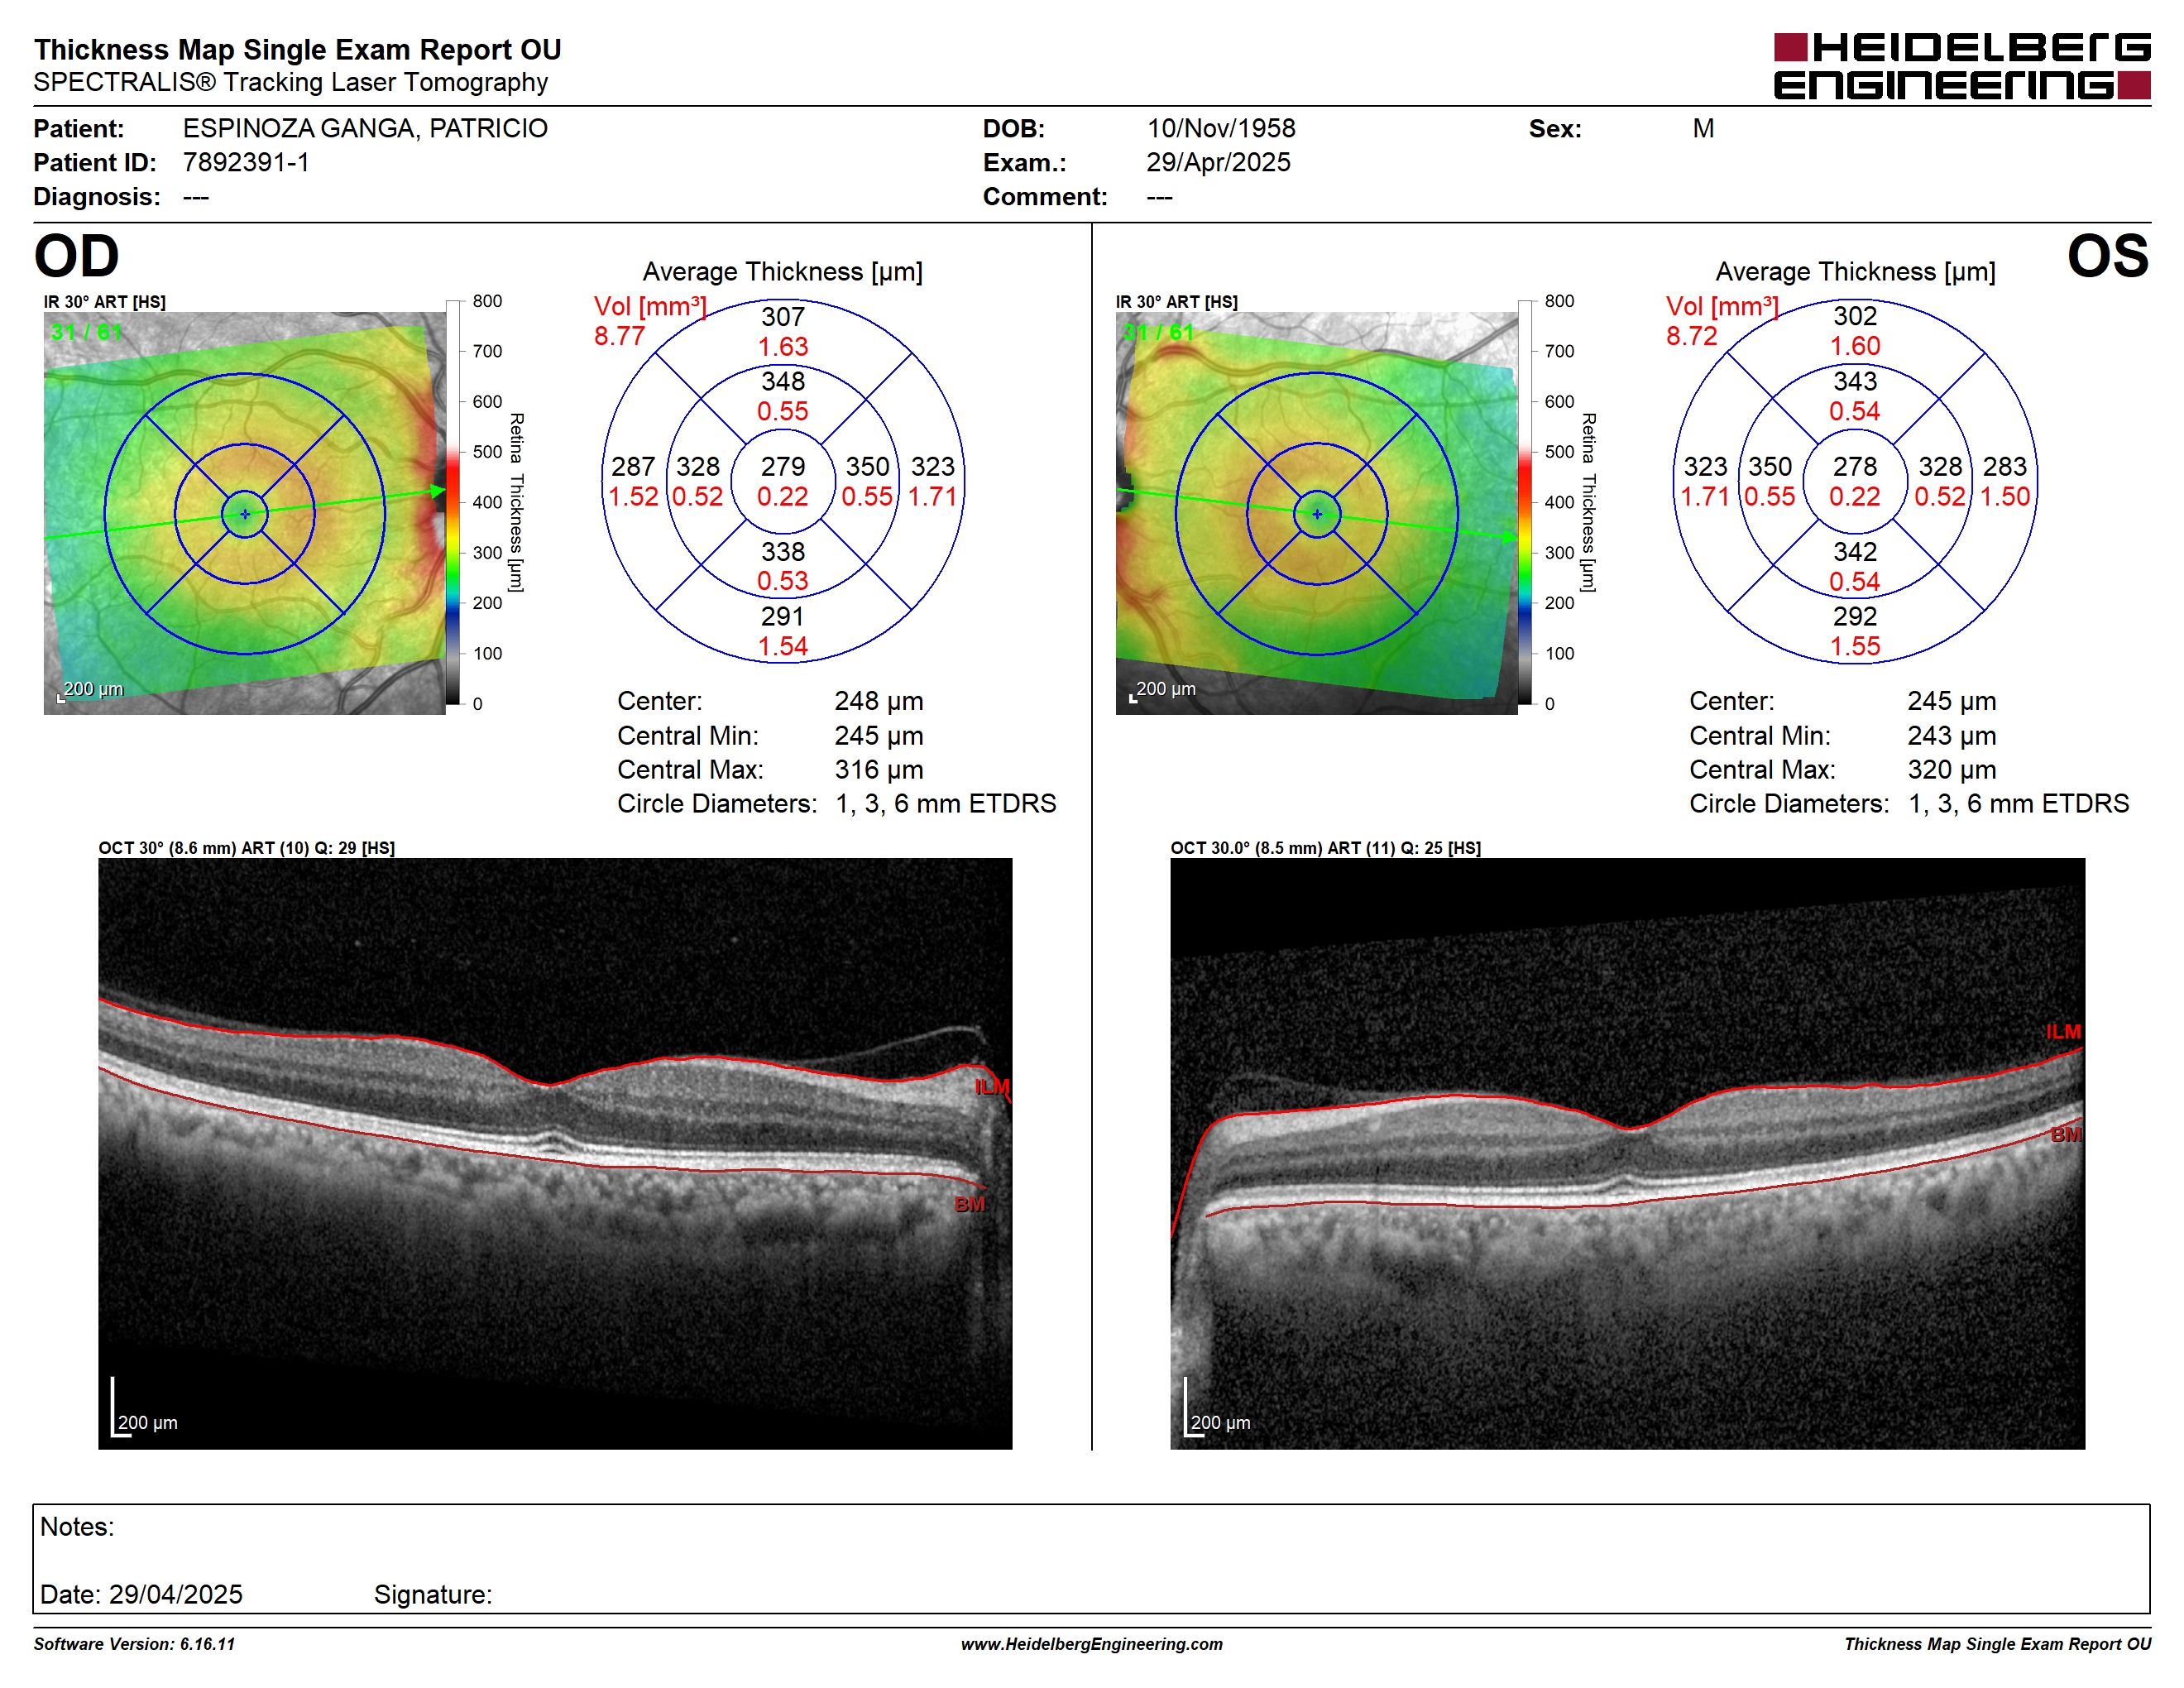The image size is (2184, 1688).
Task: Click OD total volume 8.77
Action: (619, 336)
